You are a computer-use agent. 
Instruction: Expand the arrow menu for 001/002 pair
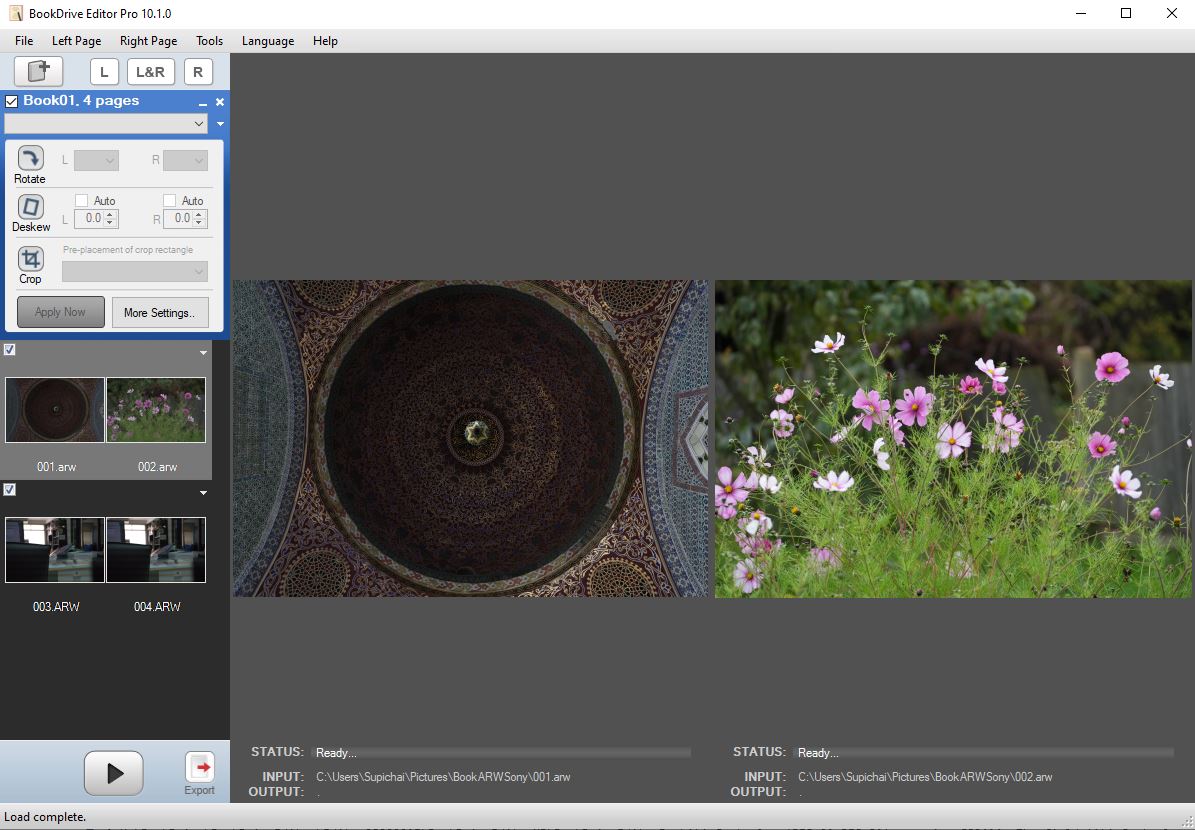click(203, 353)
